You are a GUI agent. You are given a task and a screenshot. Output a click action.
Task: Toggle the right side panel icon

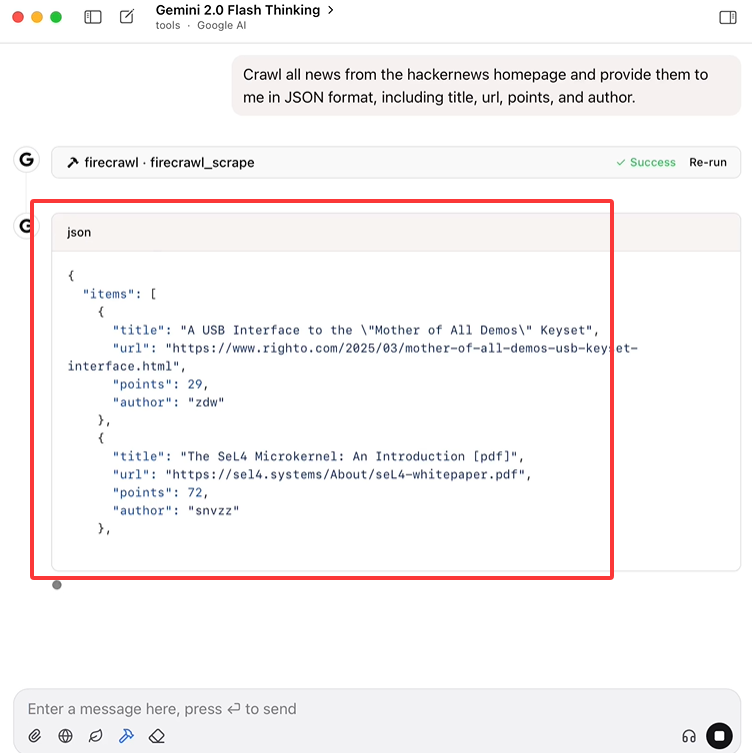pyautogui.click(x=728, y=17)
